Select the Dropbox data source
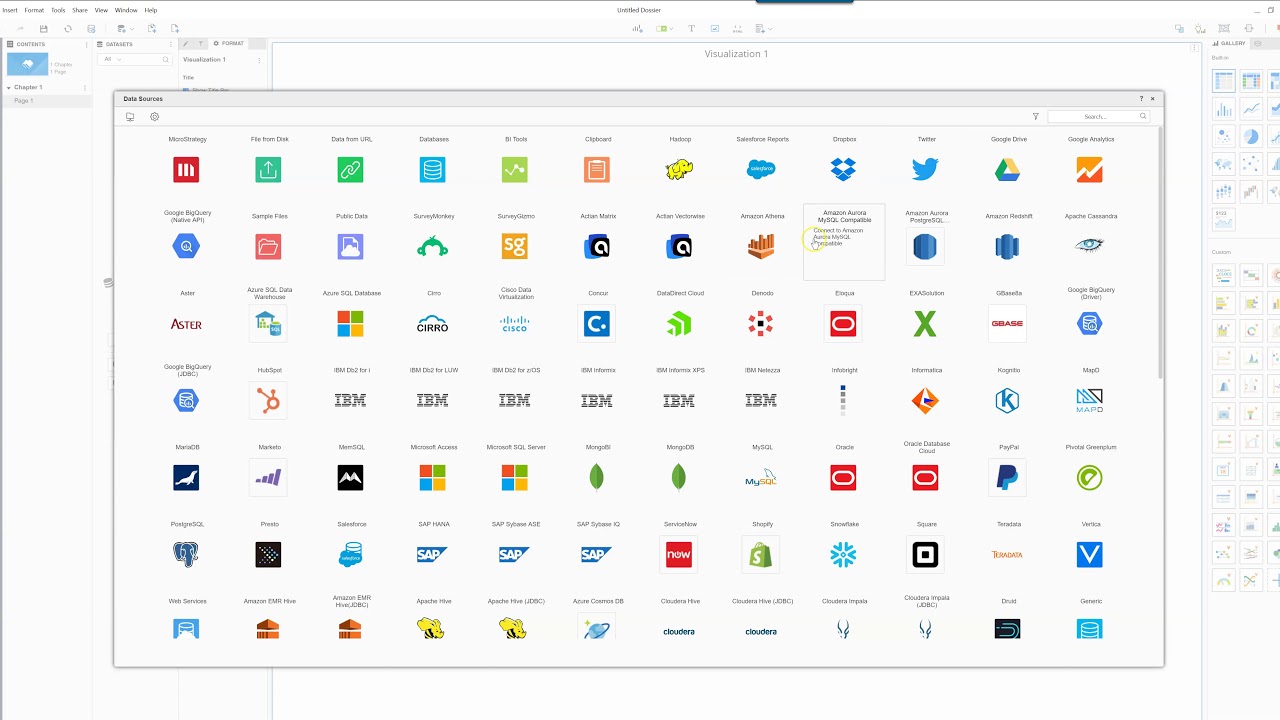Viewport: 1280px width, 720px height. pos(843,170)
